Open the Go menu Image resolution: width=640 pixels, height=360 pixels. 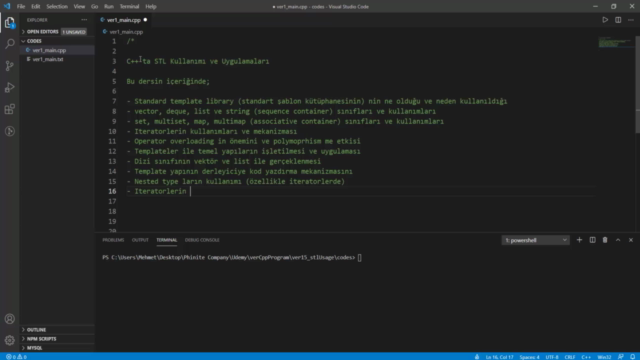click(94, 7)
